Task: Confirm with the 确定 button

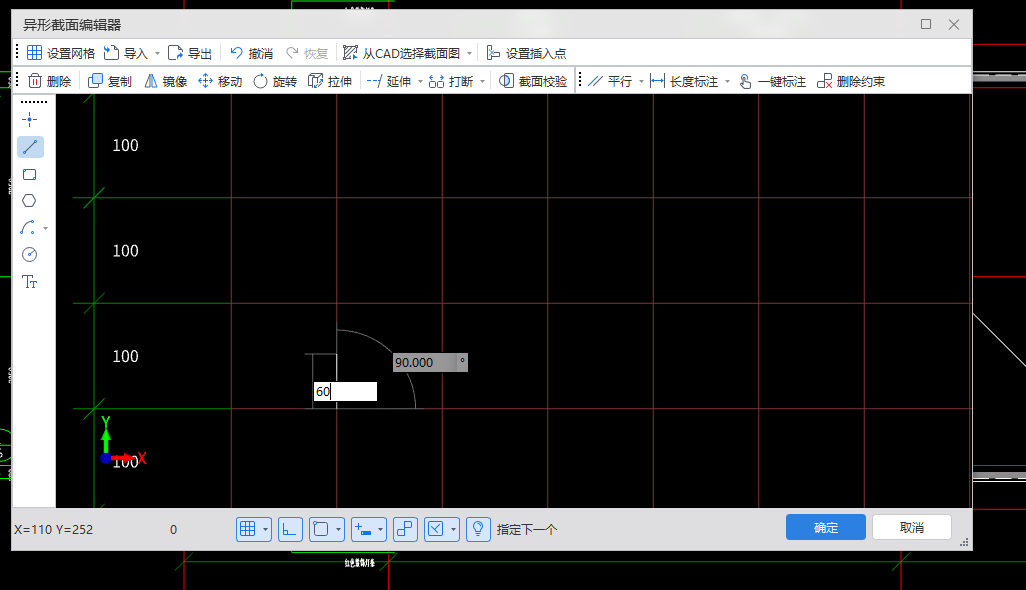Action: coord(826,527)
